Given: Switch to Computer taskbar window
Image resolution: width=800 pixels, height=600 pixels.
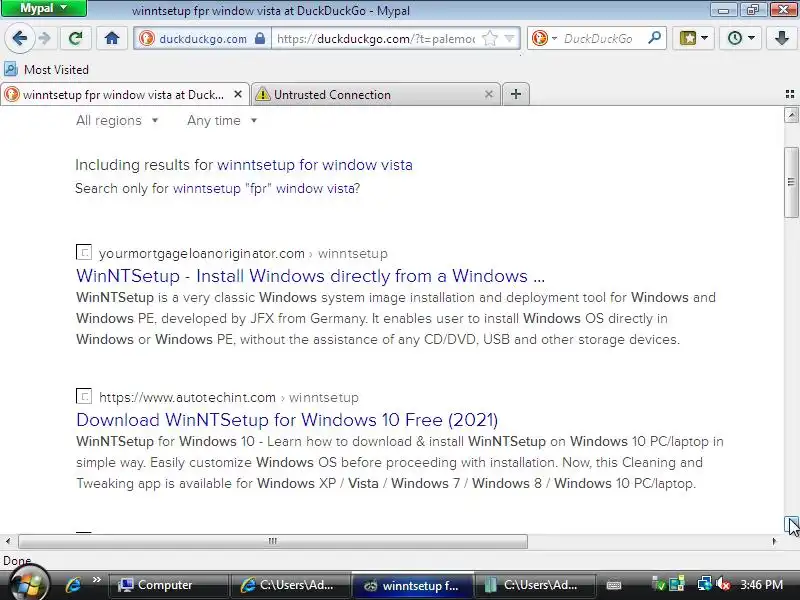Looking at the screenshot, I should (168, 585).
